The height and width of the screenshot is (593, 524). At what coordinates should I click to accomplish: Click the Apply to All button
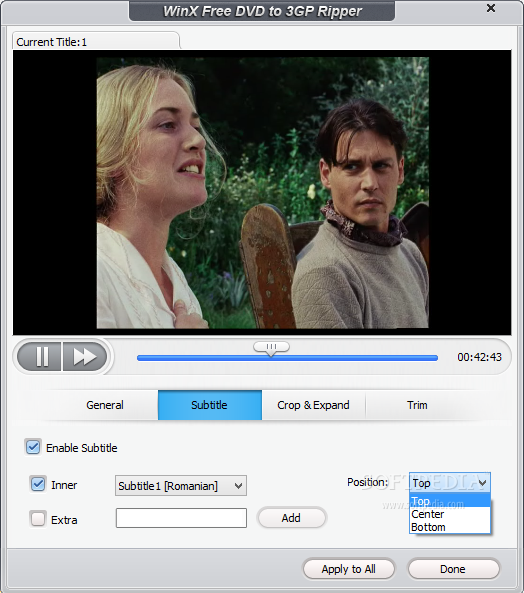pyautogui.click(x=349, y=569)
